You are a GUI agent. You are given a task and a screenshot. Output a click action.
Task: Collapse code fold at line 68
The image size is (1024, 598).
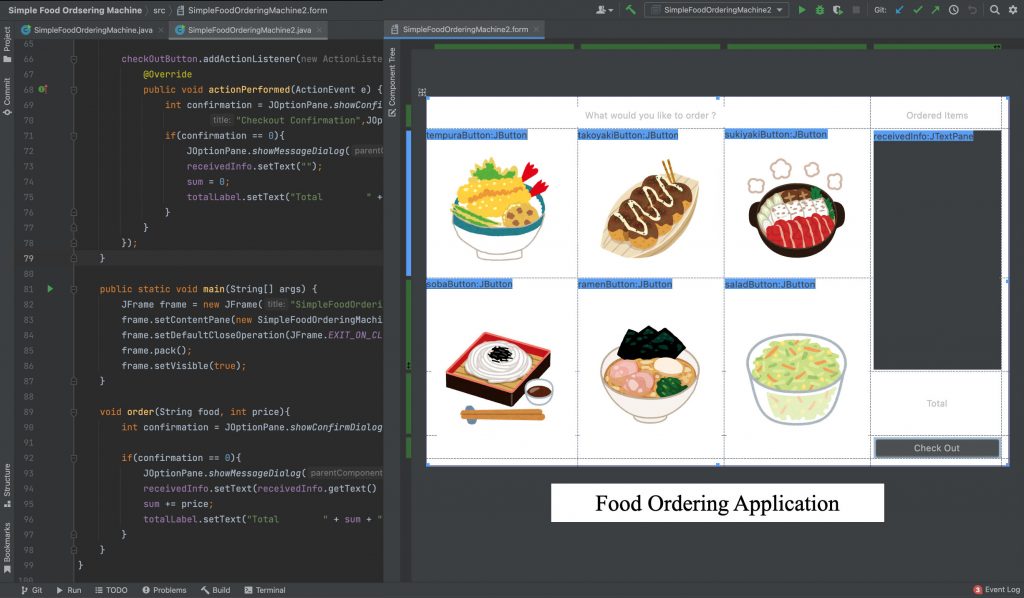click(74, 89)
